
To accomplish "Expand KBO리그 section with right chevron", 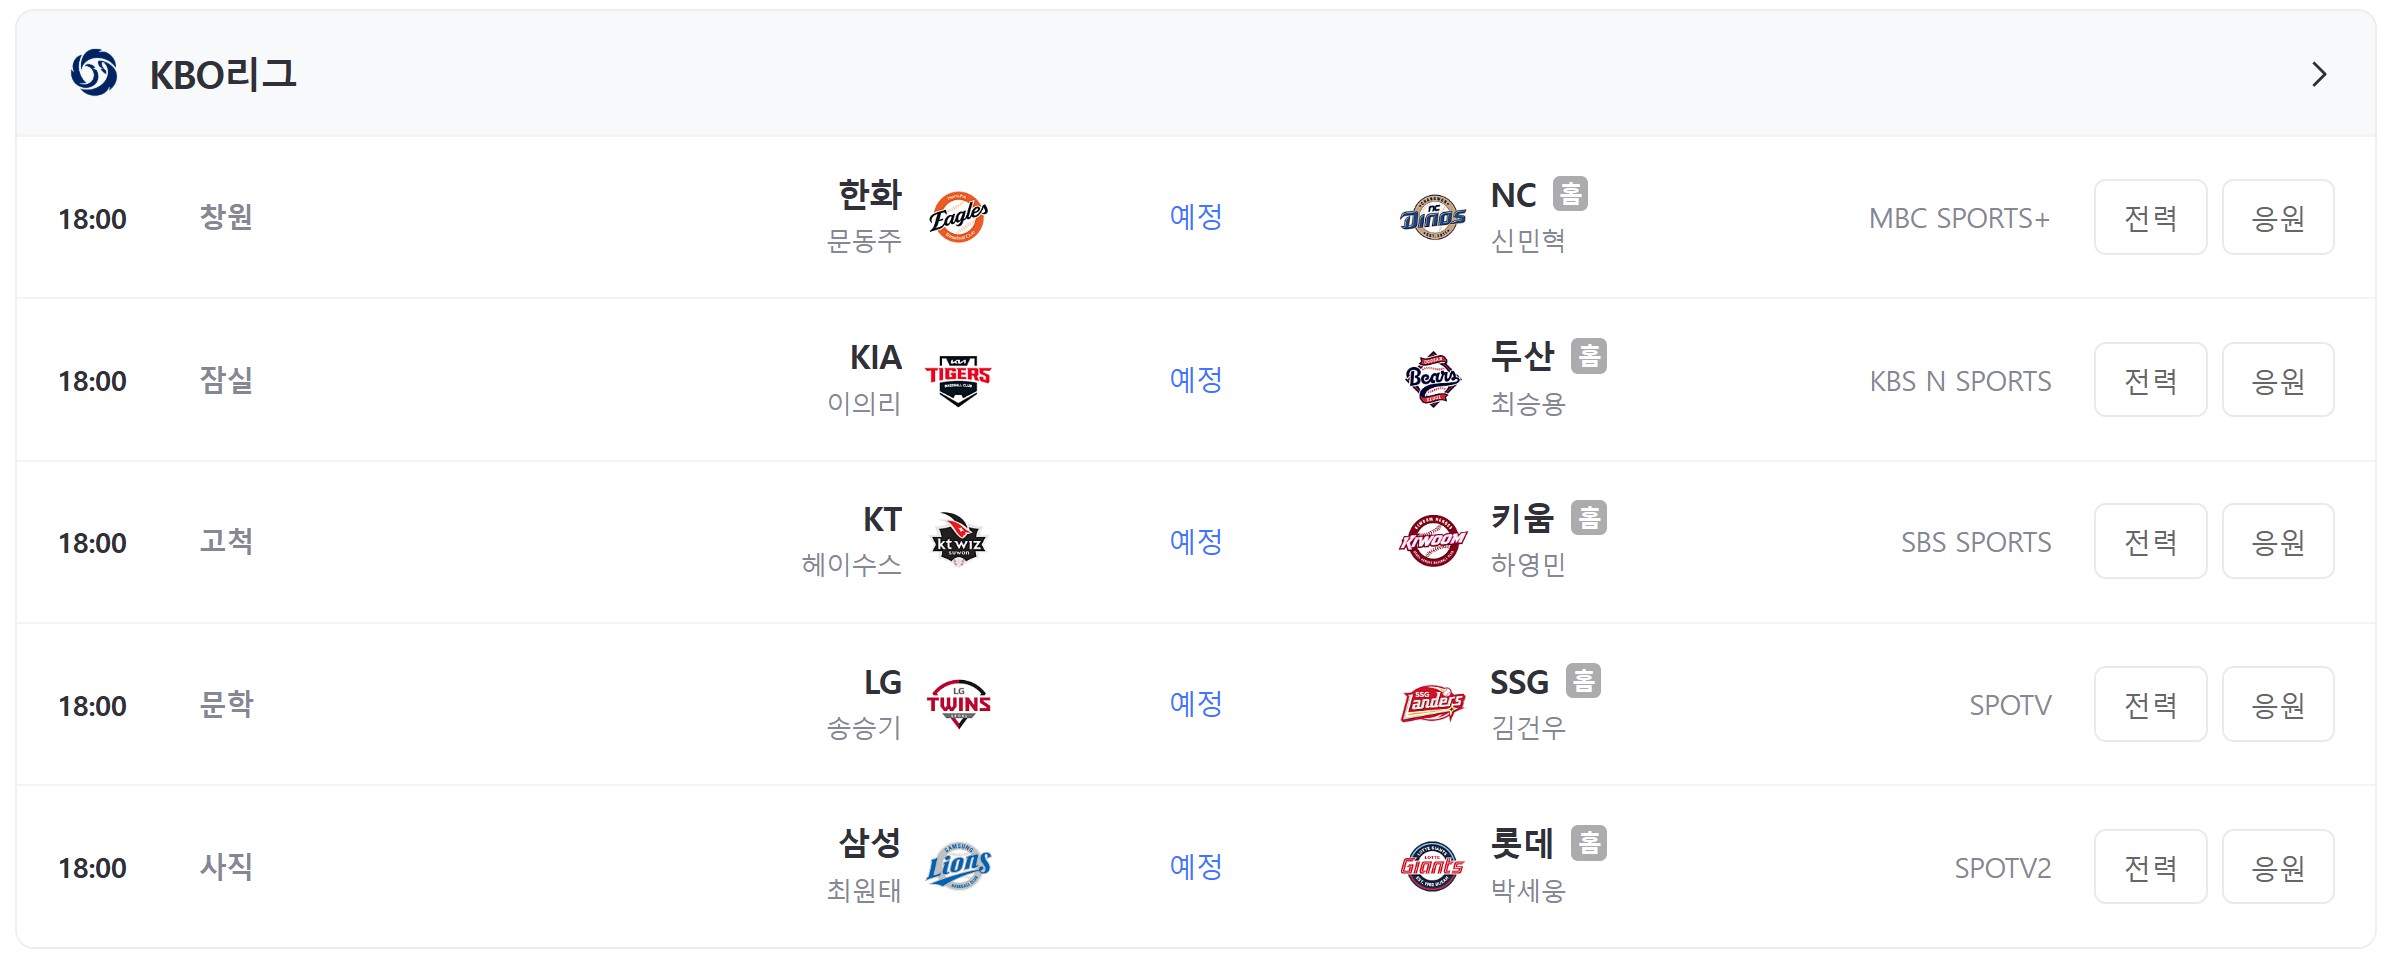I will tap(2319, 74).
